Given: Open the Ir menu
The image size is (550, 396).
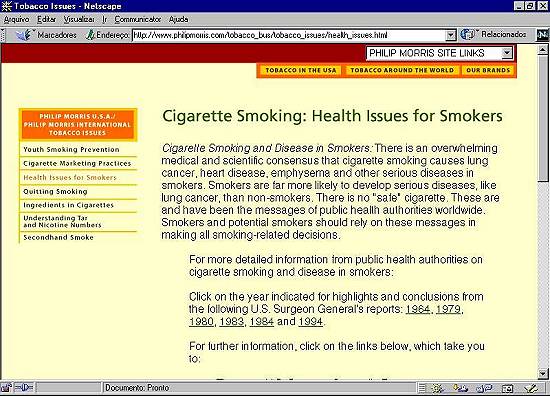Looking at the screenshot, I should [x=105, y=19].
